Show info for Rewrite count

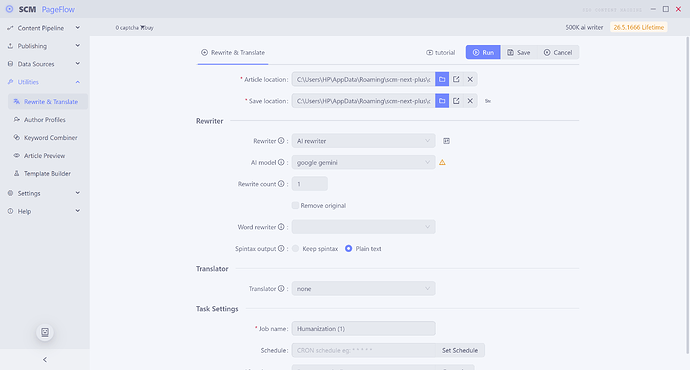281,184
